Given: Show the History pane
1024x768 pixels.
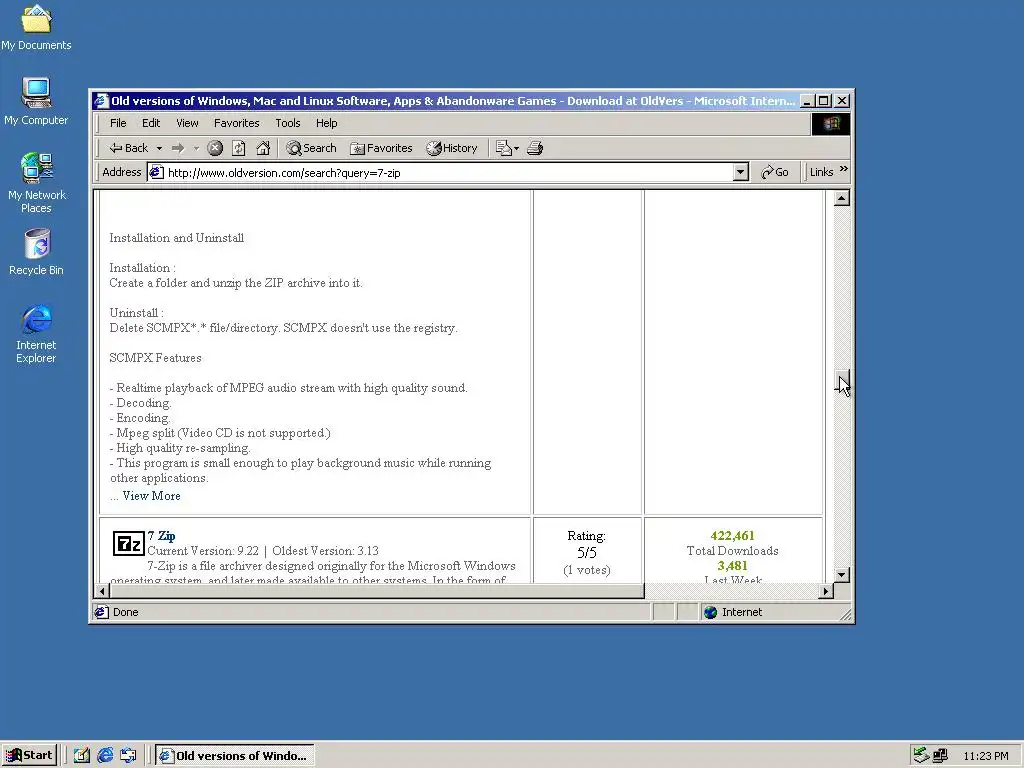Looking at the screenshot, I should 452,148.
